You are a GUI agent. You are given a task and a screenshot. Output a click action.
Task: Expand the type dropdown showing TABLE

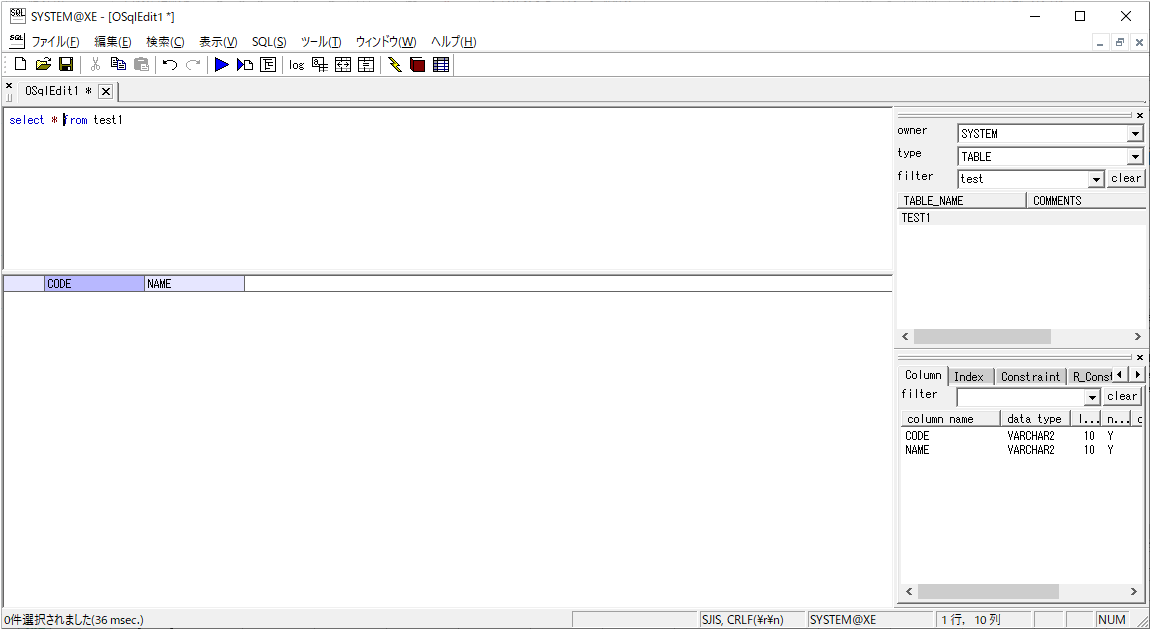1136,156
